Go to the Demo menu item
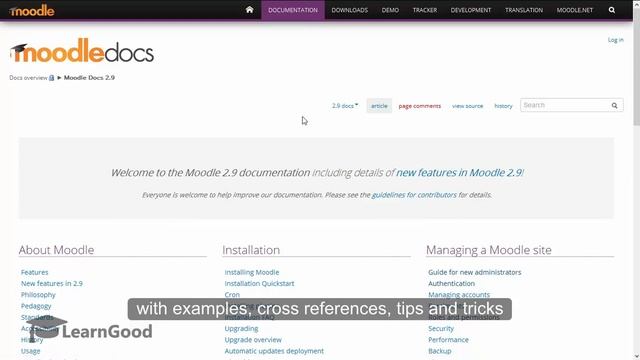640x360 pixels. (390, 10)
